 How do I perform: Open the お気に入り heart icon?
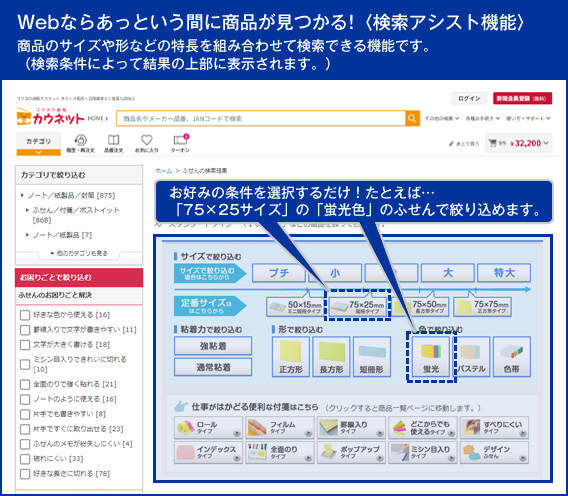[x=146, y=143]
